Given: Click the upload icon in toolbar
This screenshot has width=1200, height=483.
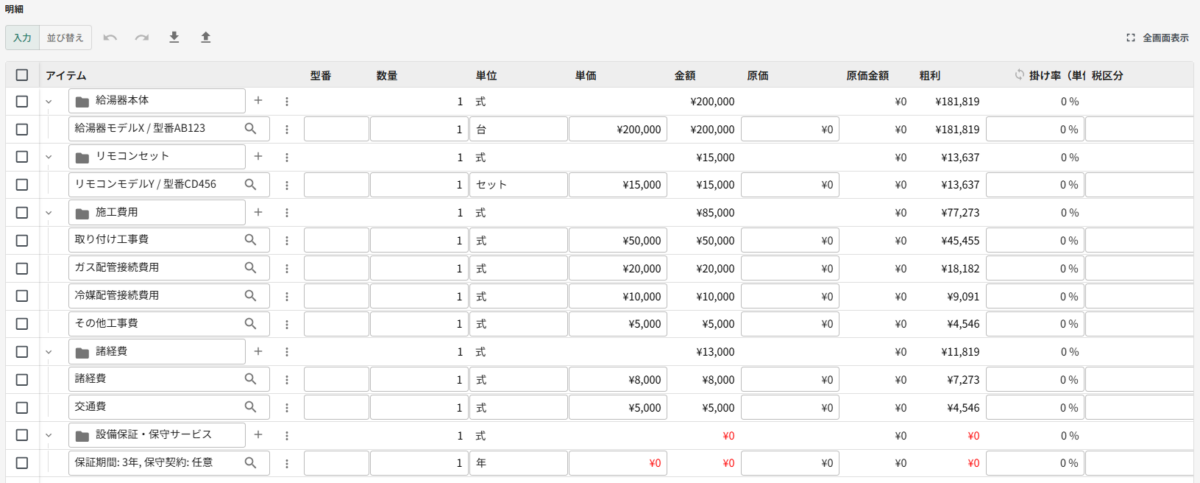Looking at the screenshot, I should [x=206, y=38].
